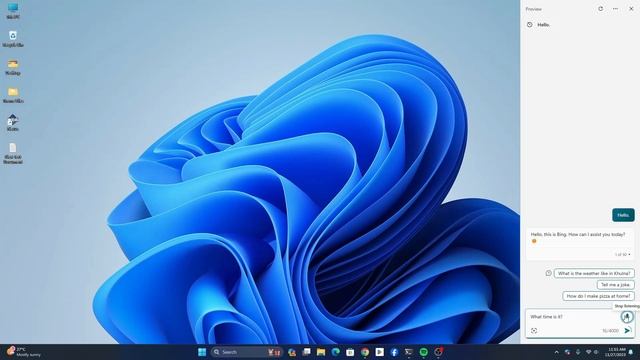
Task: Stop listening with the microphone button
Action: coord(627,316)
